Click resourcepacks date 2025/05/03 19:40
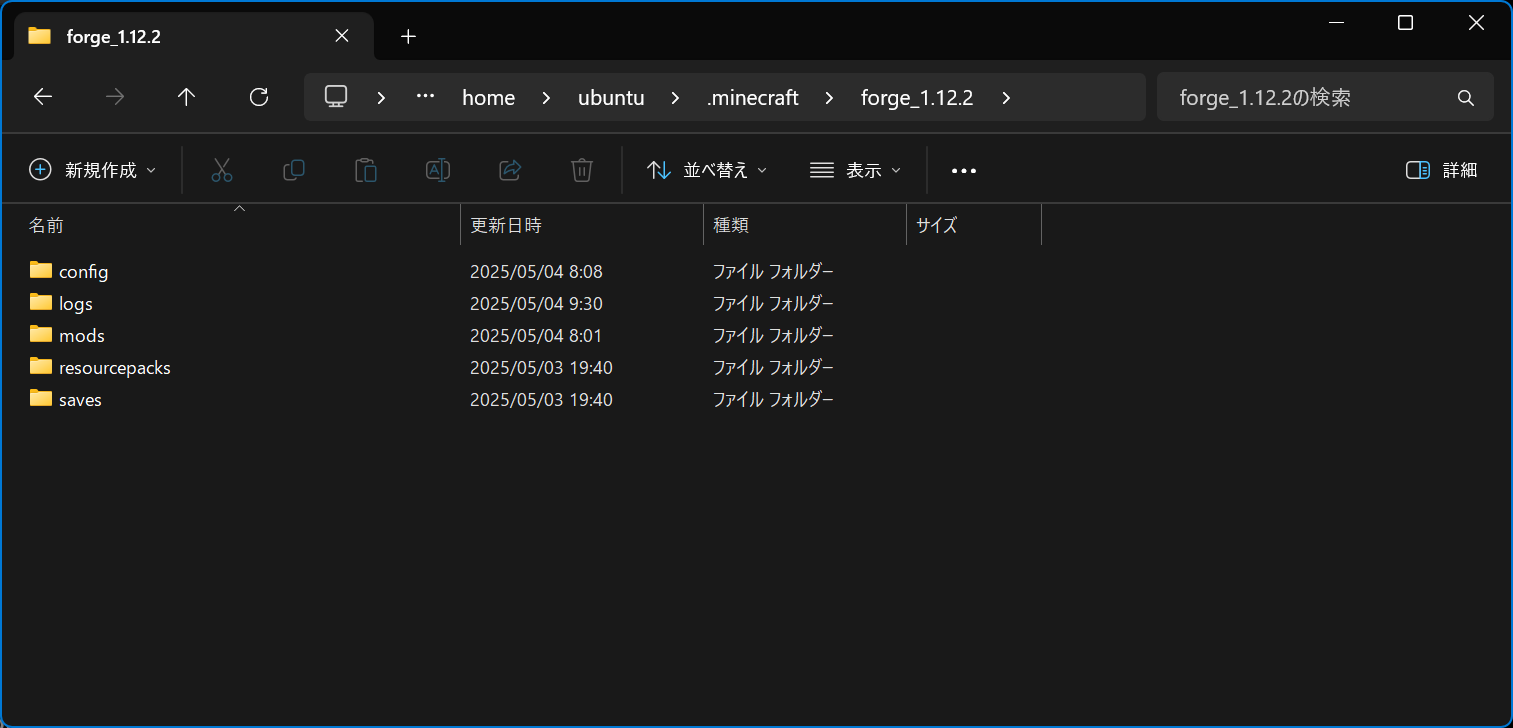This screenshot has width=1513, height=728. tap(541, 368)
